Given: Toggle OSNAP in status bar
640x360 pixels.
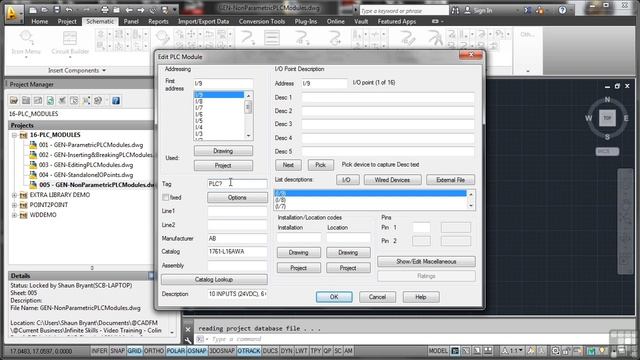Looking at the screenshot, I should [x=197, y=351].
